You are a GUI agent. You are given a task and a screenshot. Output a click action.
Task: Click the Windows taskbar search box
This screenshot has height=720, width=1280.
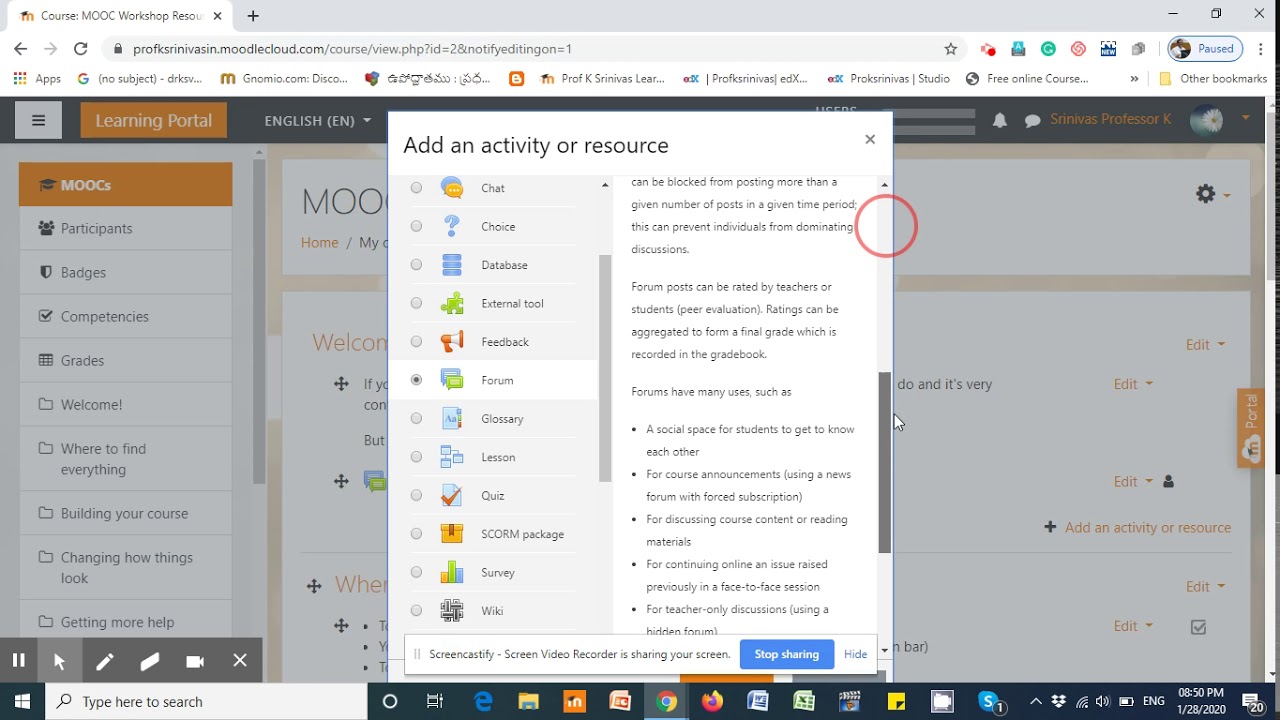[x=206, y=701]
